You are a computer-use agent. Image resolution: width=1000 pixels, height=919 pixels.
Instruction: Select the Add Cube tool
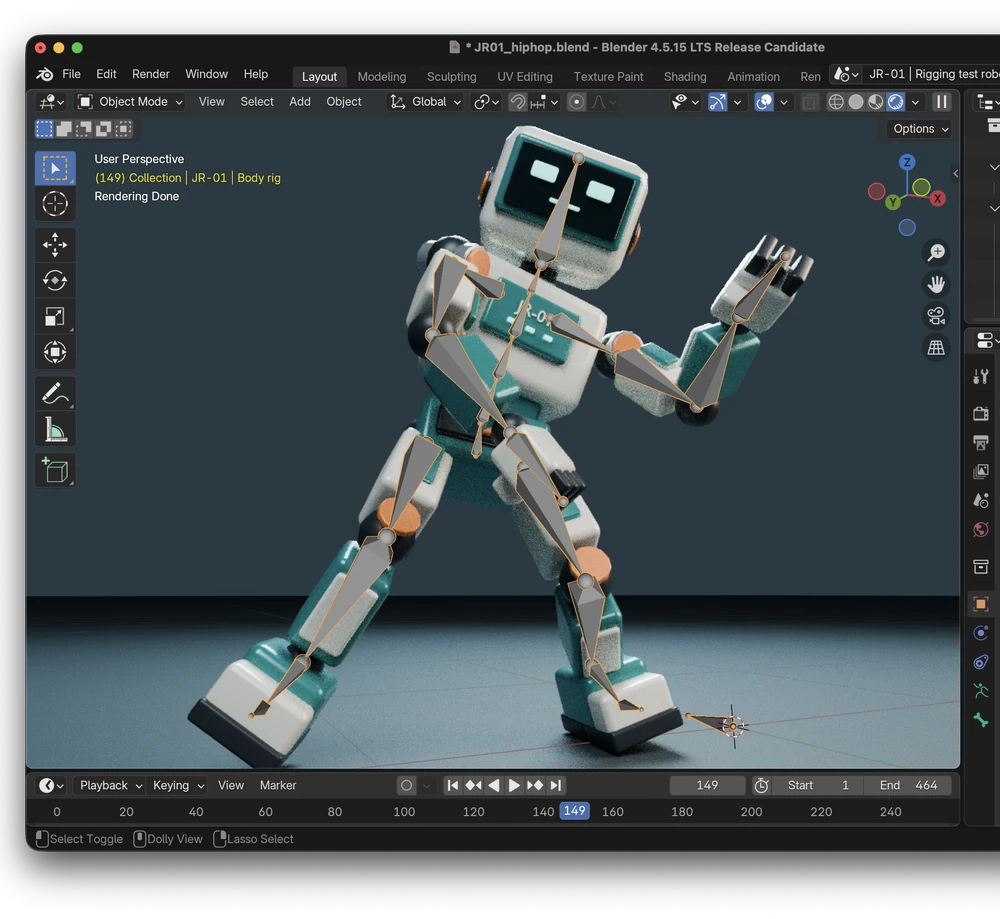pyautogui.click(x=55, y=471)
